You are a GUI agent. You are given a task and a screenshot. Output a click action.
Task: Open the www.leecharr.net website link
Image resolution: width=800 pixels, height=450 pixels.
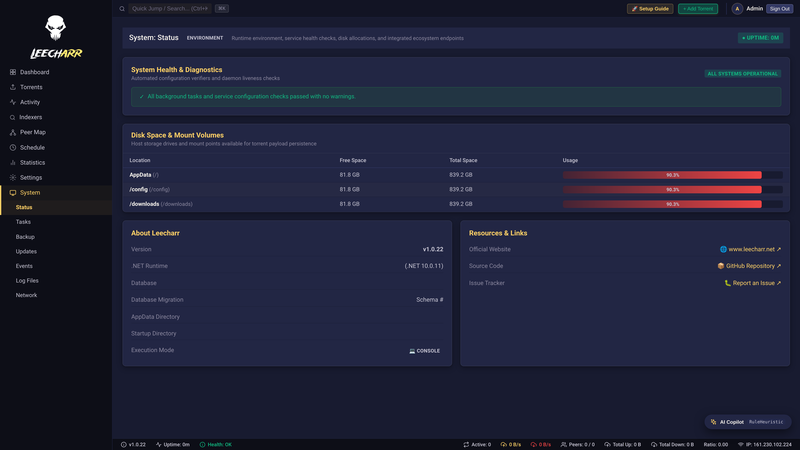[751, 249]
